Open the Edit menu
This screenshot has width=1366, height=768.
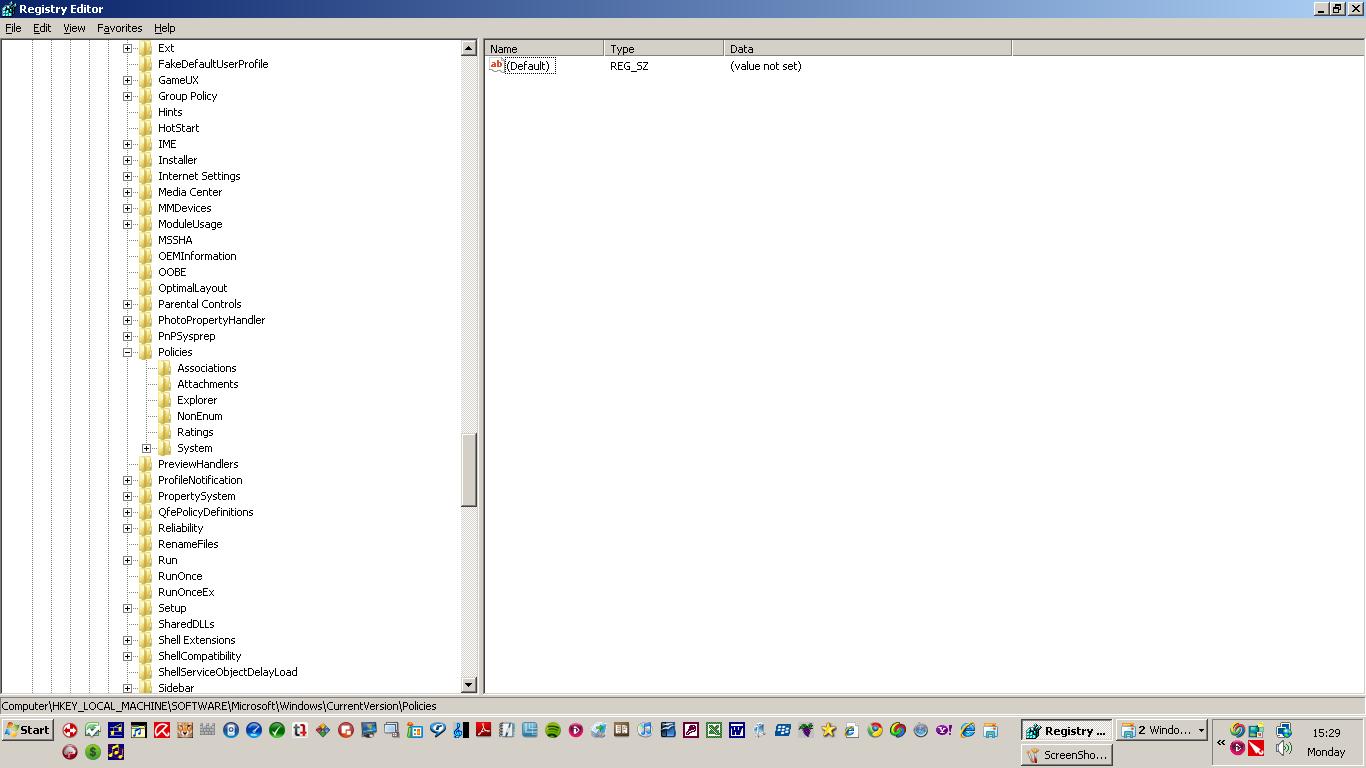(x=42, y=28)
